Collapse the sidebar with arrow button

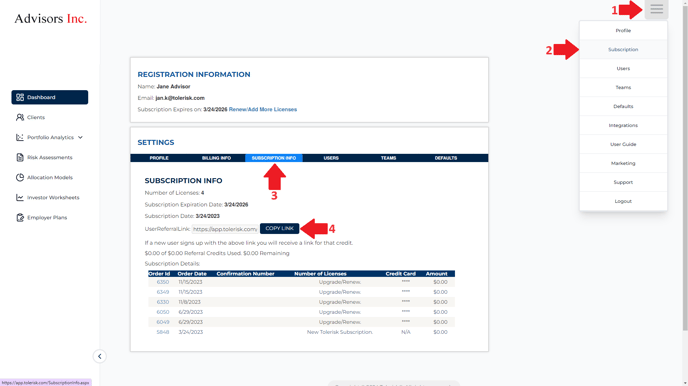click(100, 356)
